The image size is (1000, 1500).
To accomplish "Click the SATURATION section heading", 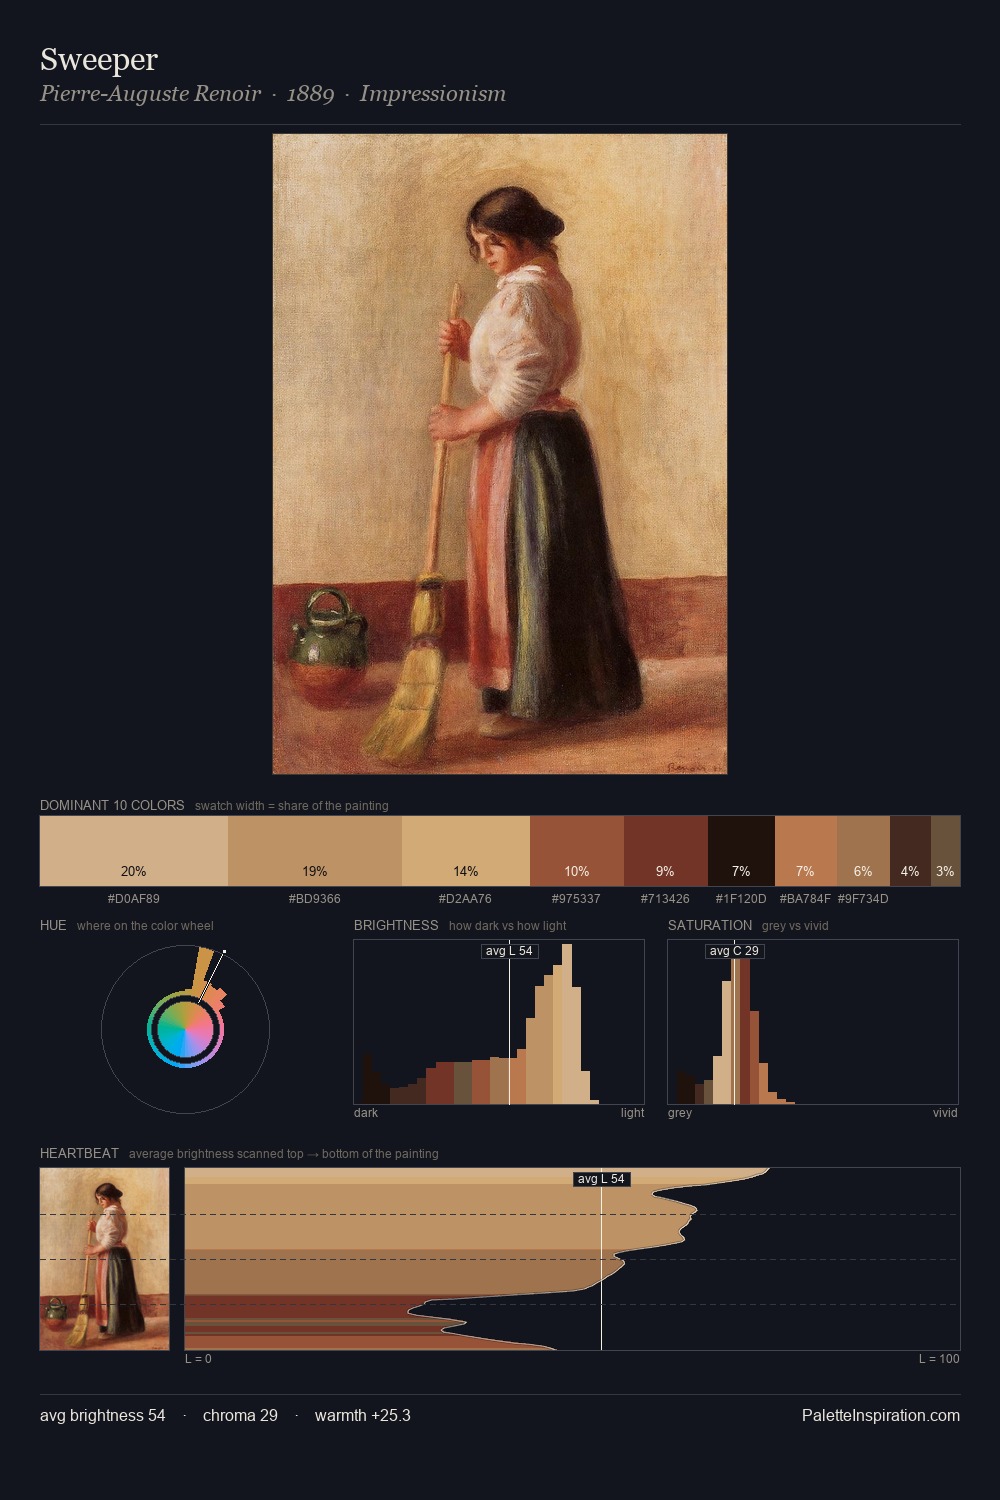I will click(x=710, y=925).
